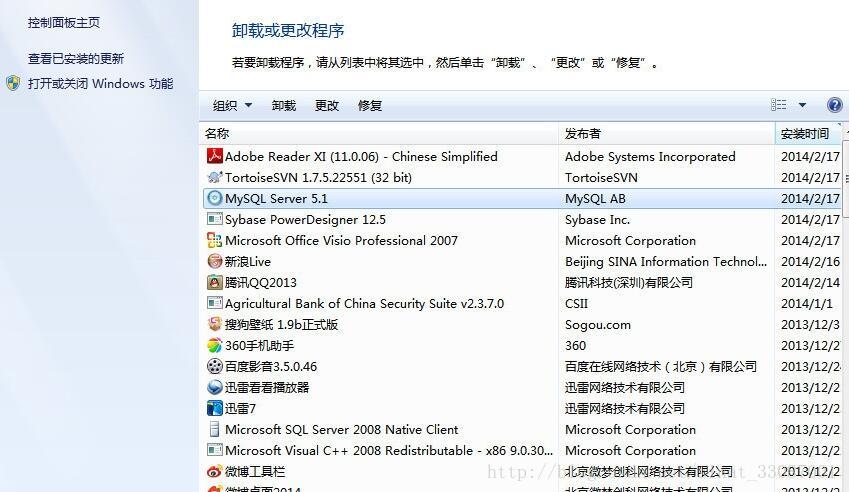Viewport: 849px width, 492px height.
Task: Expand the 组织 dropdown menu
Action: [x=232, y=105]
